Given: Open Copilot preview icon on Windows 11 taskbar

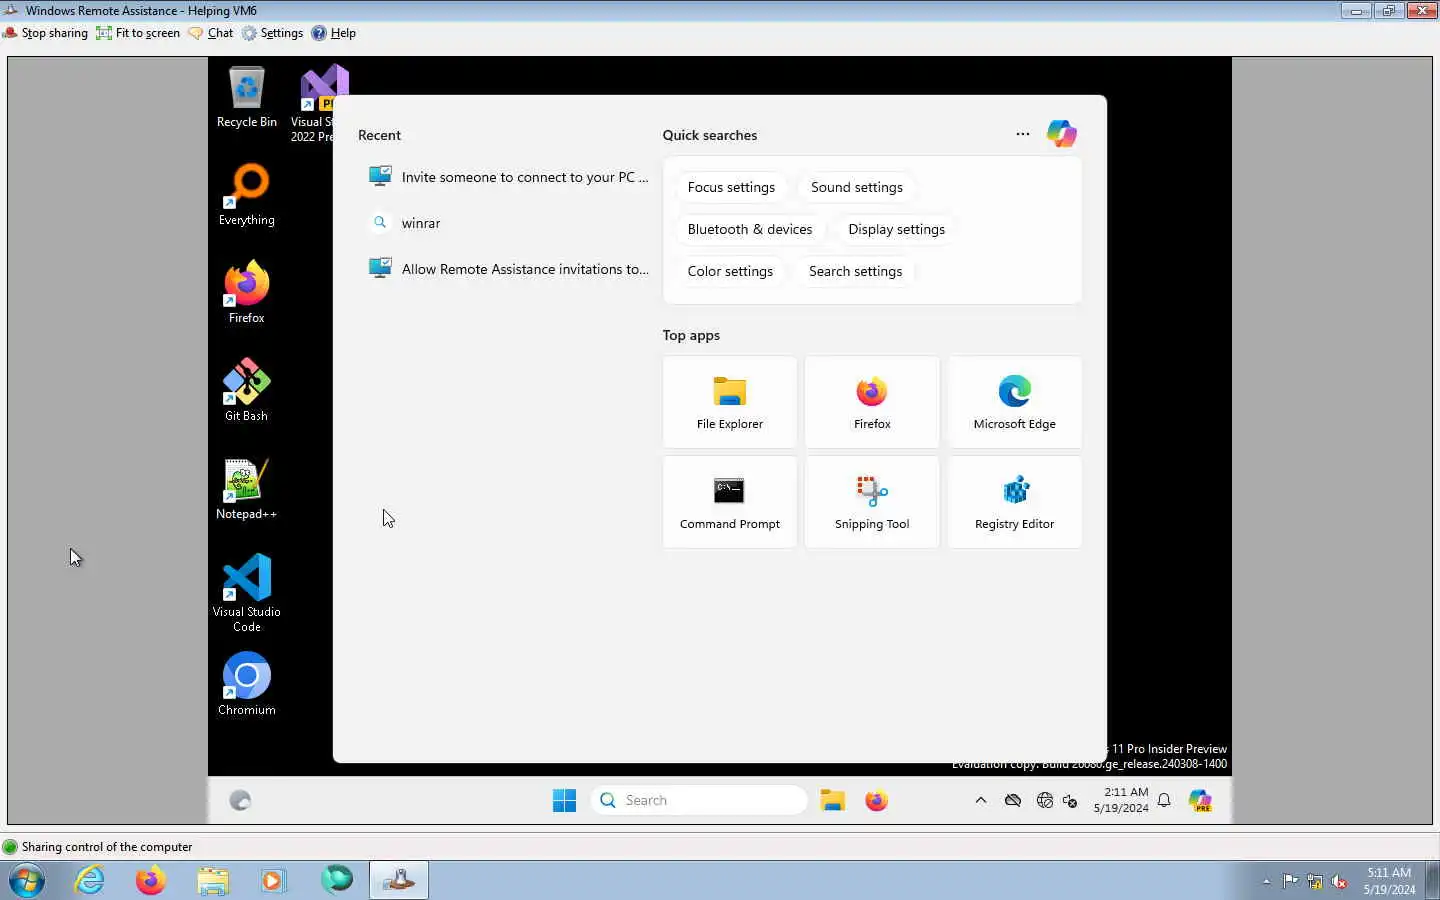Looking at the screenshot, I should (x=1200, y=800).
